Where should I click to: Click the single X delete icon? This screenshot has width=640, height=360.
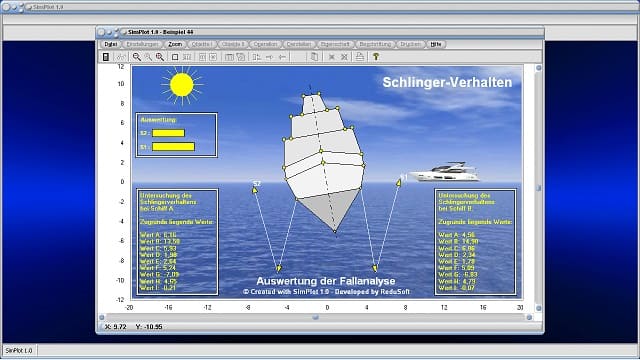click(x=331, y=57)
